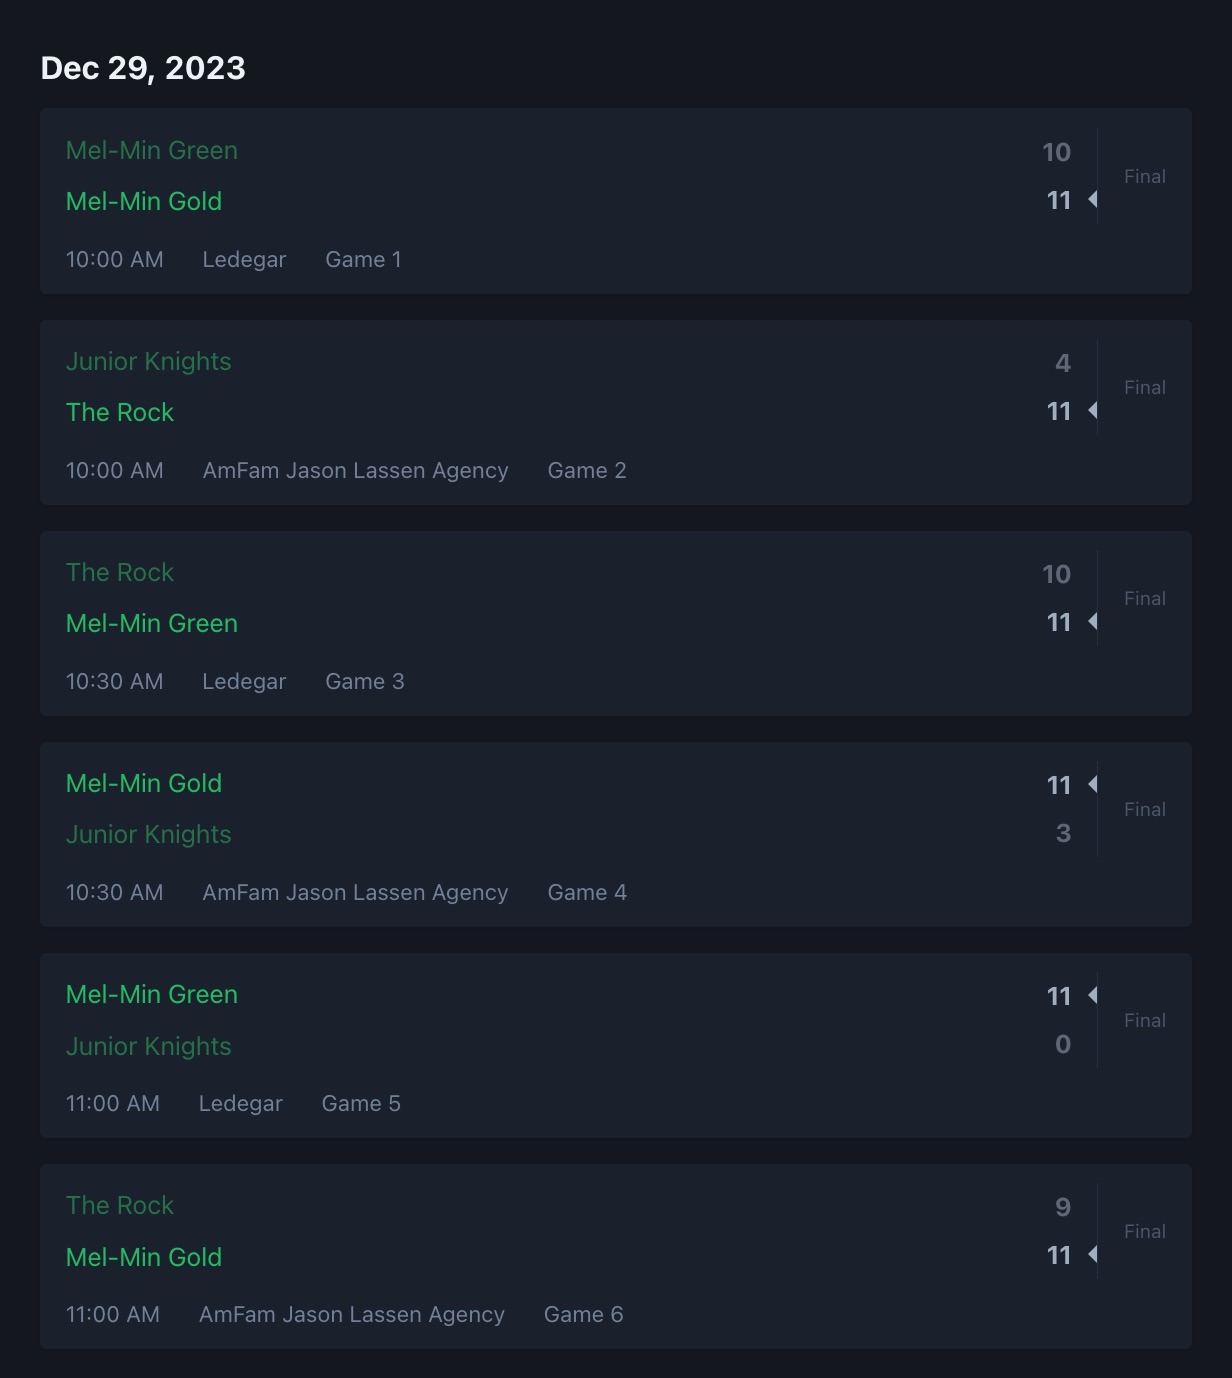Select Junior Knights team in Game 2
The height and width of the screenshot is (1378, 1232).
point(149,361)
